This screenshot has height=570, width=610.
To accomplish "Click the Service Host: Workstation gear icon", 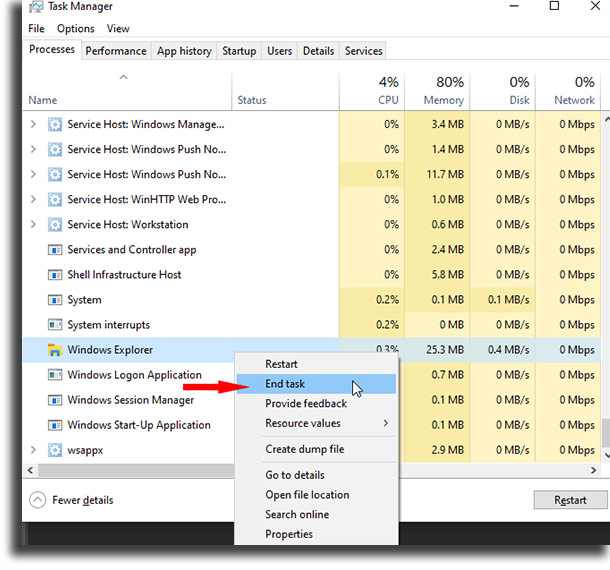I will pyautogui.click(x=55, y=224).
